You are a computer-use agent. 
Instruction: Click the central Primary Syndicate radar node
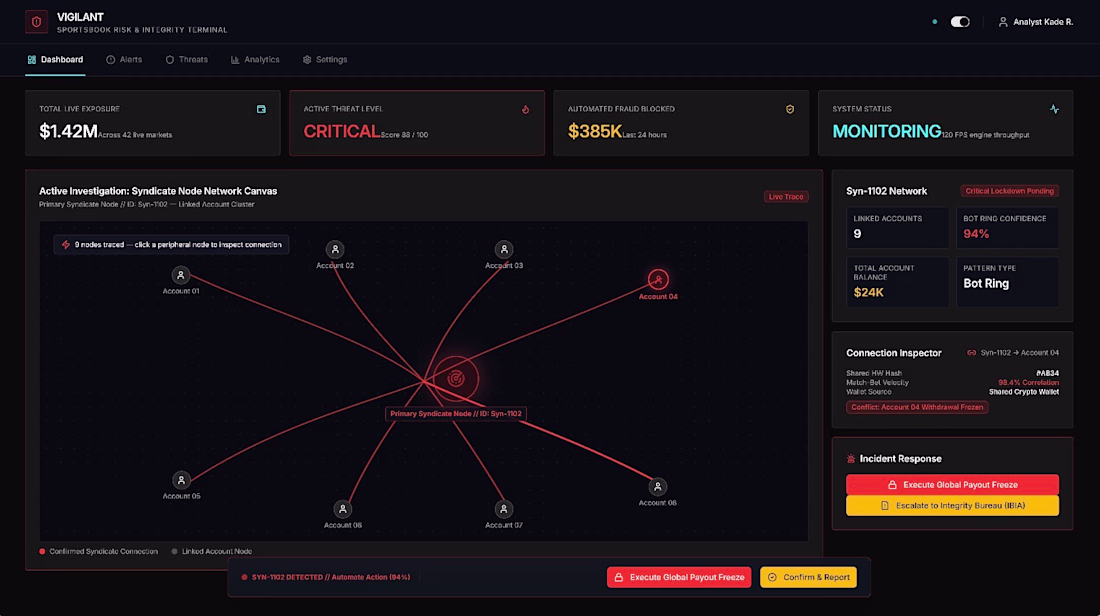point(456,379)
